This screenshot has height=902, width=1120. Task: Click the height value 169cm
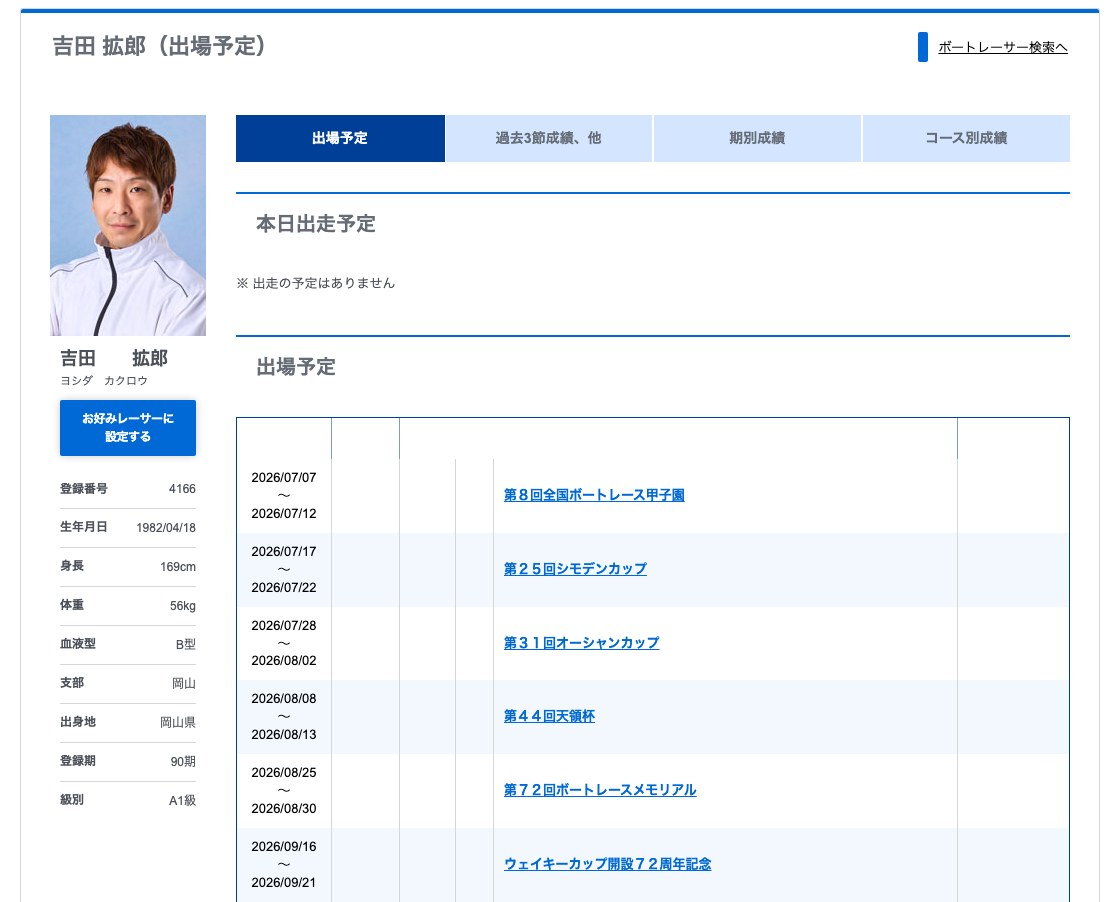pyautogui.click(x=178, y=567)
